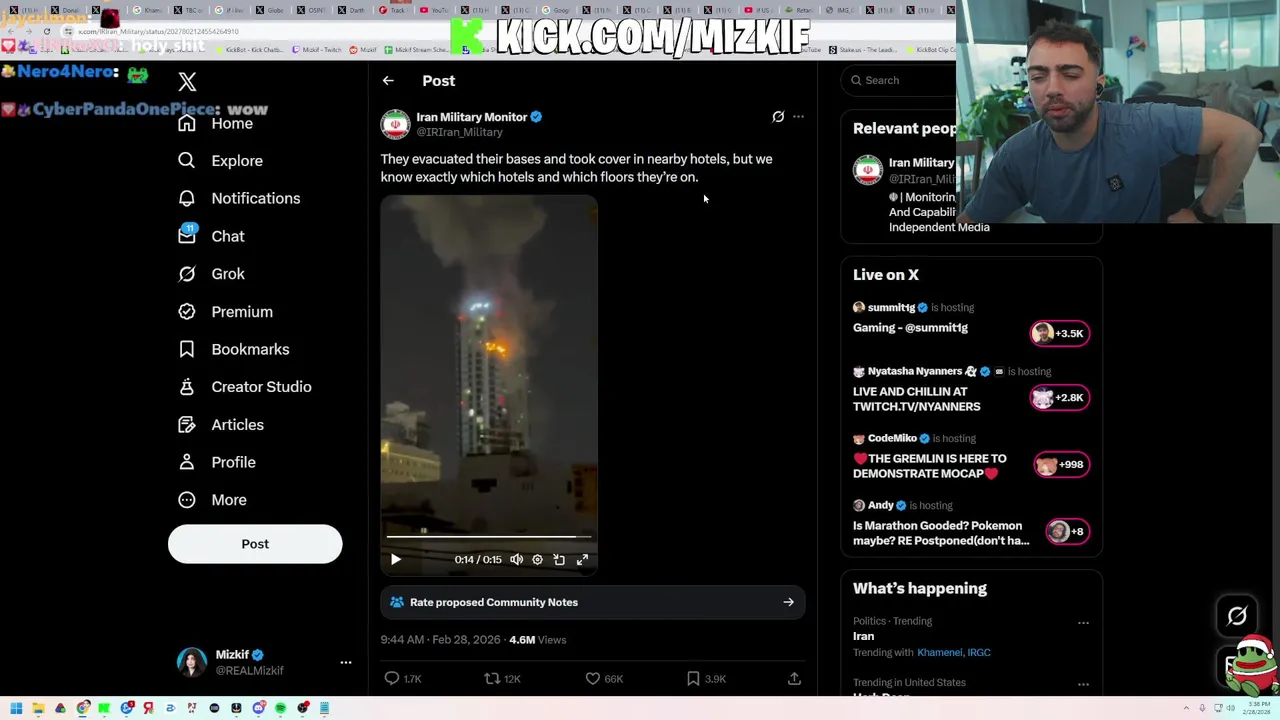Screen dimensions: 1280x720
Task: Open Spotify from the taskbar
Action: pos(280,708)
